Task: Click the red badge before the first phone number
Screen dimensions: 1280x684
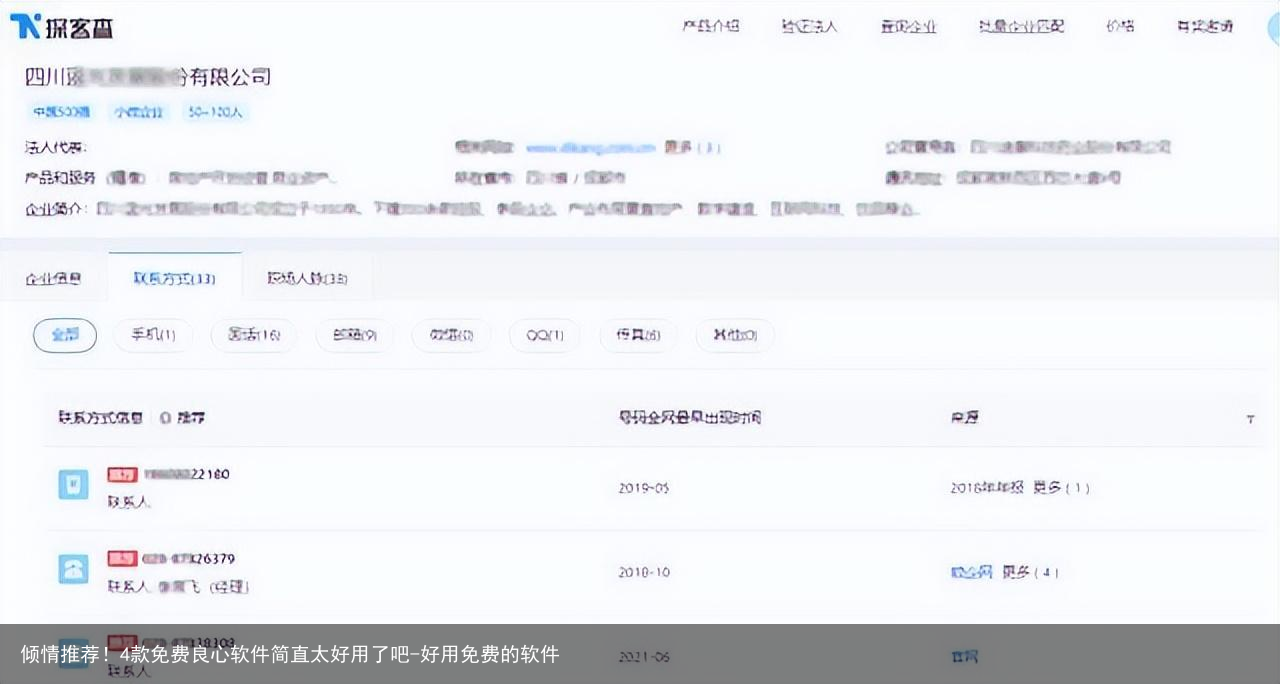Action: point(122,474)
